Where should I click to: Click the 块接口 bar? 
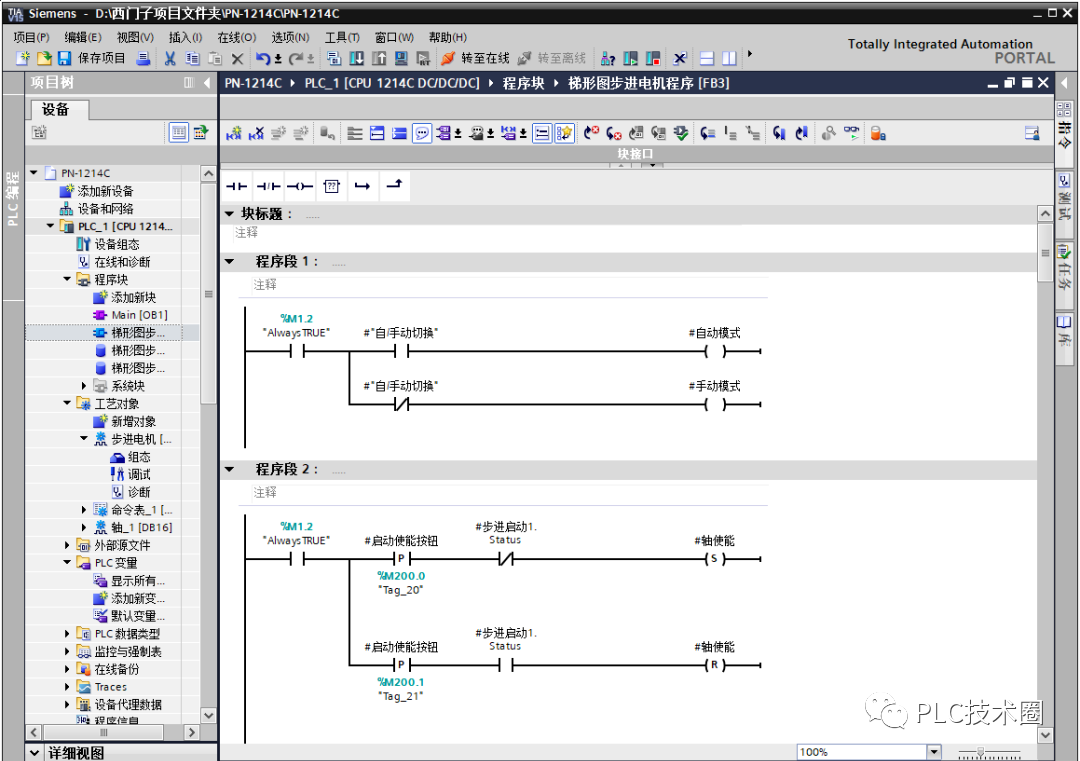click(634, 154)
